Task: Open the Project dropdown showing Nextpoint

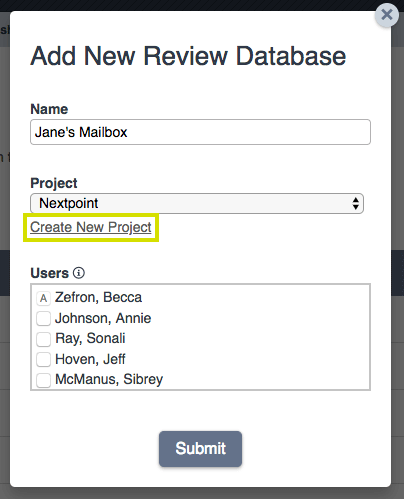Action: 197,203
